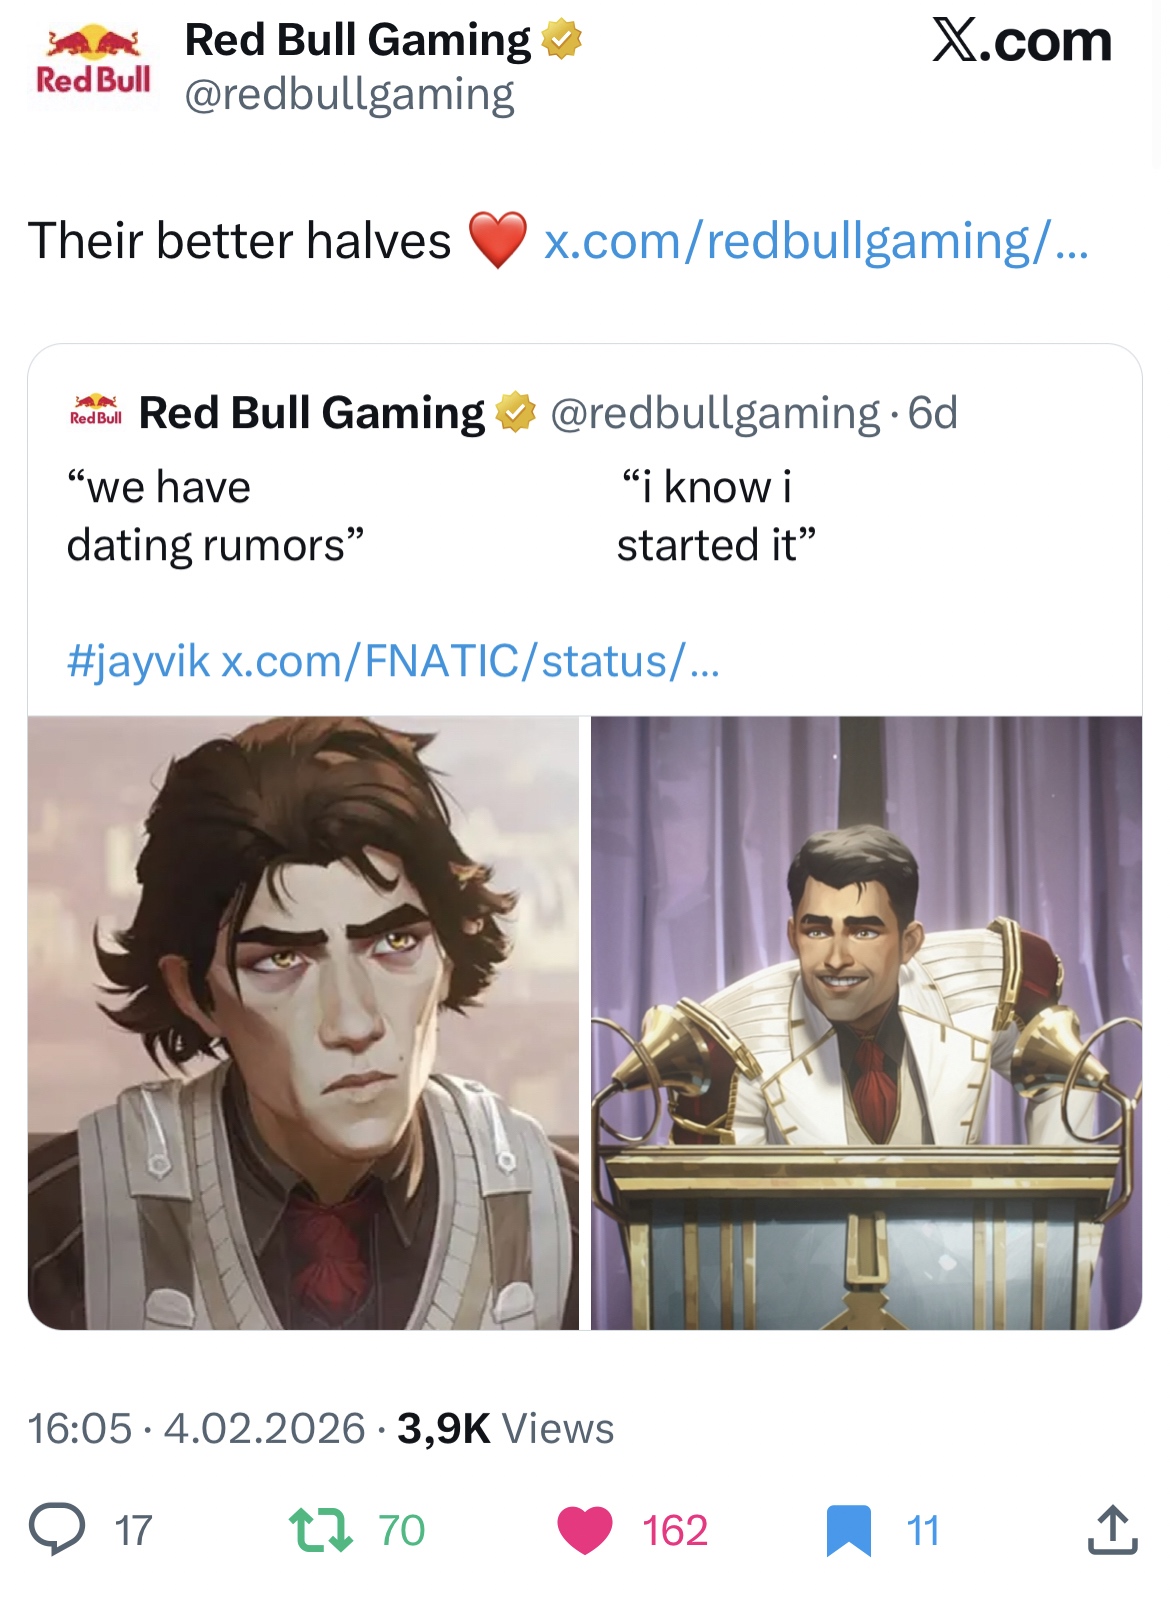Click the 16:05 · 4.02.2026 timestamp

(x=196, y=1428)
